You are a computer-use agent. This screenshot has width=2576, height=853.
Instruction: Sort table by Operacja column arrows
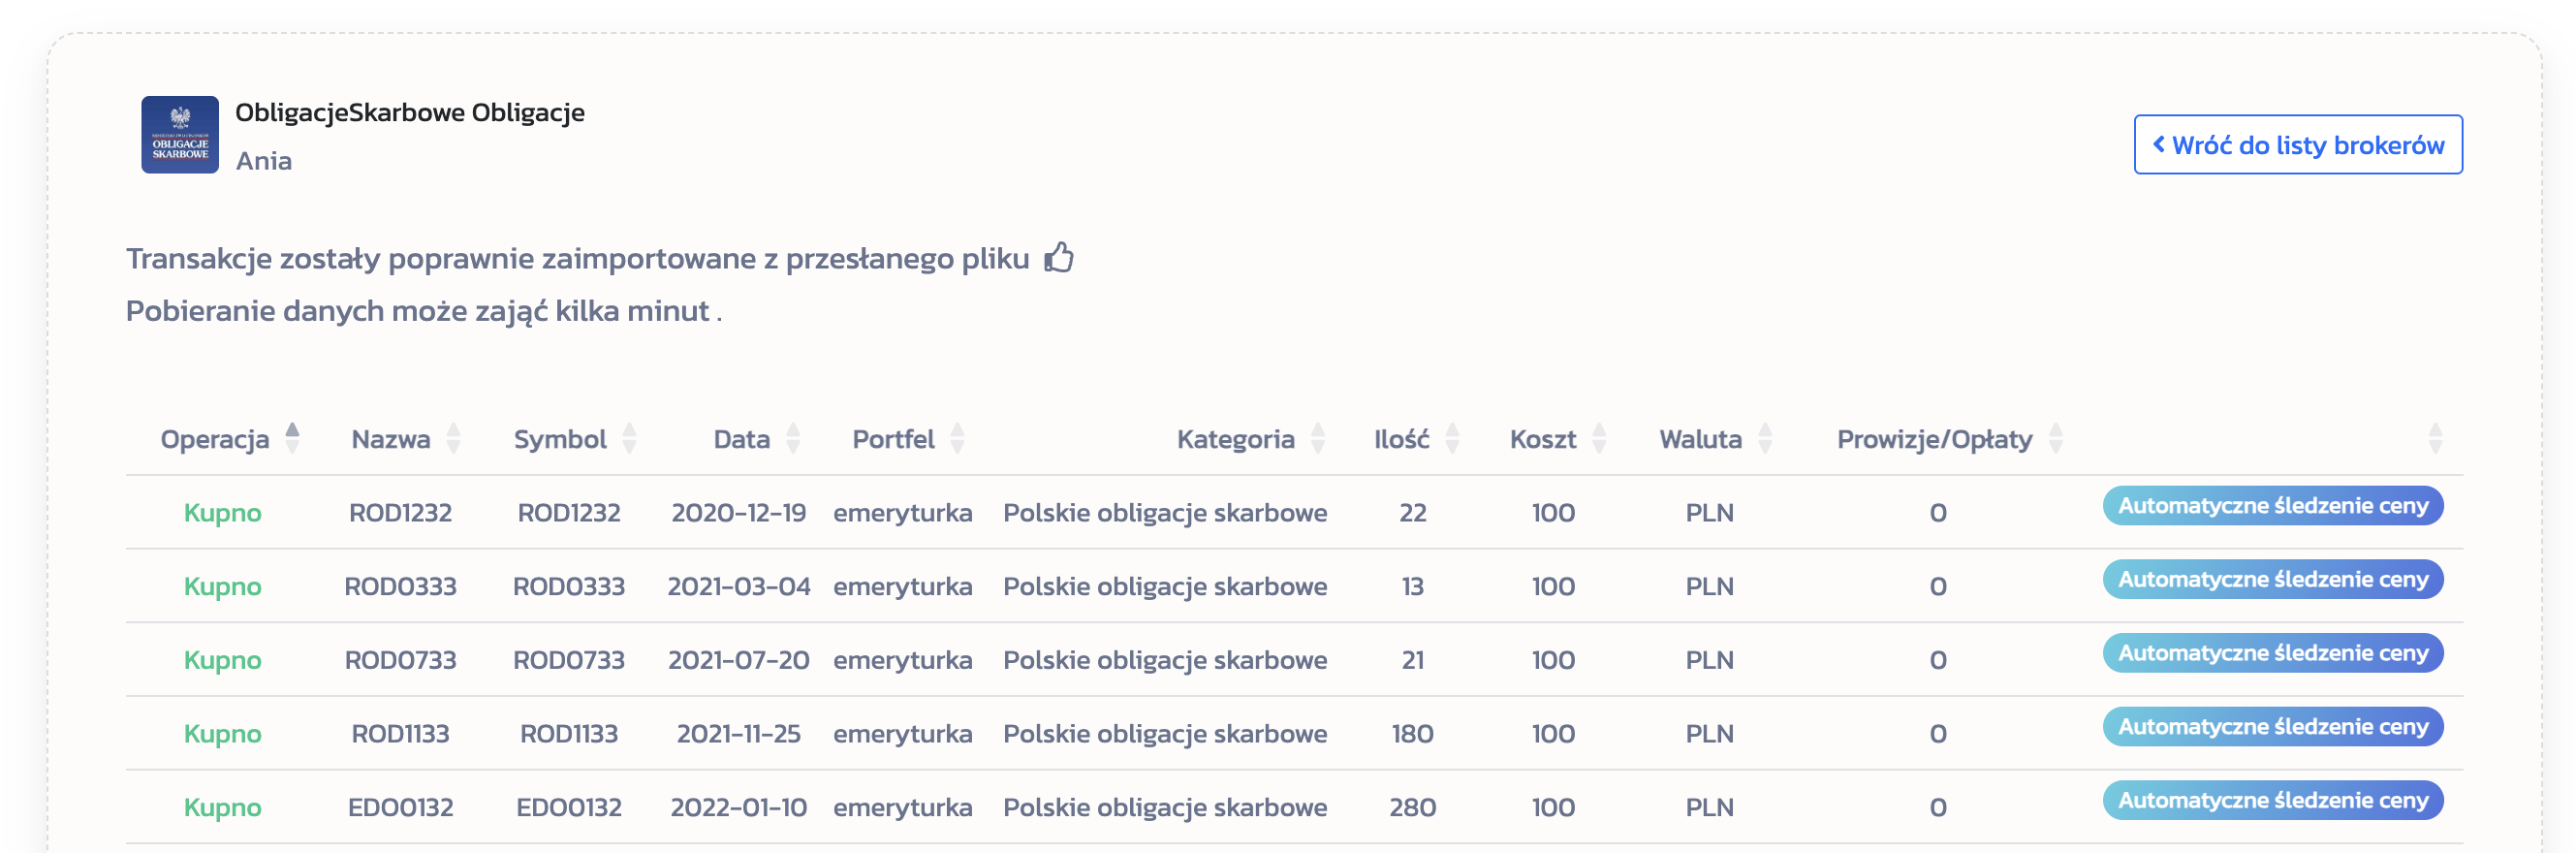[292, 438]
